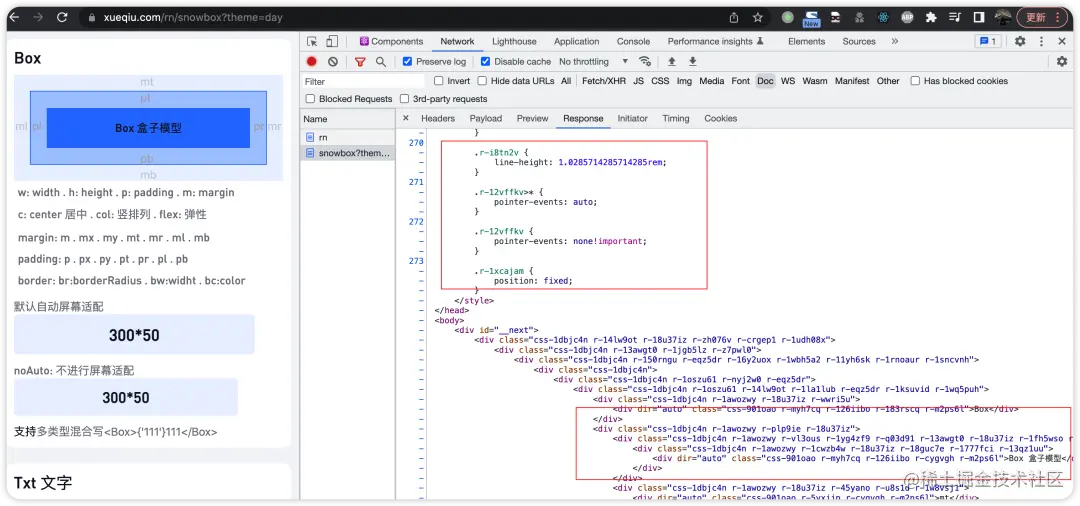Viewport: 1080px width, 506px height.
Task: Uncheck the Preserve log checkbox
Action: pos(407,61)
